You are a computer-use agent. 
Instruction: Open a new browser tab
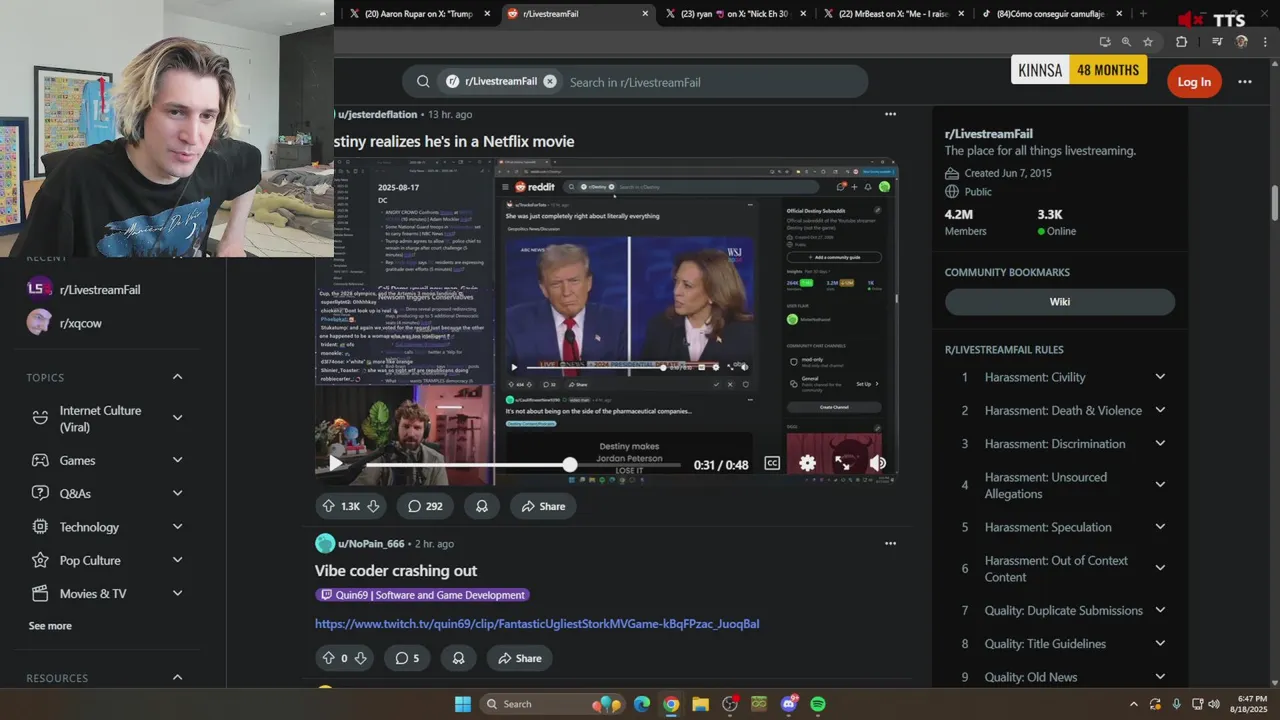tap(1143, 14)
